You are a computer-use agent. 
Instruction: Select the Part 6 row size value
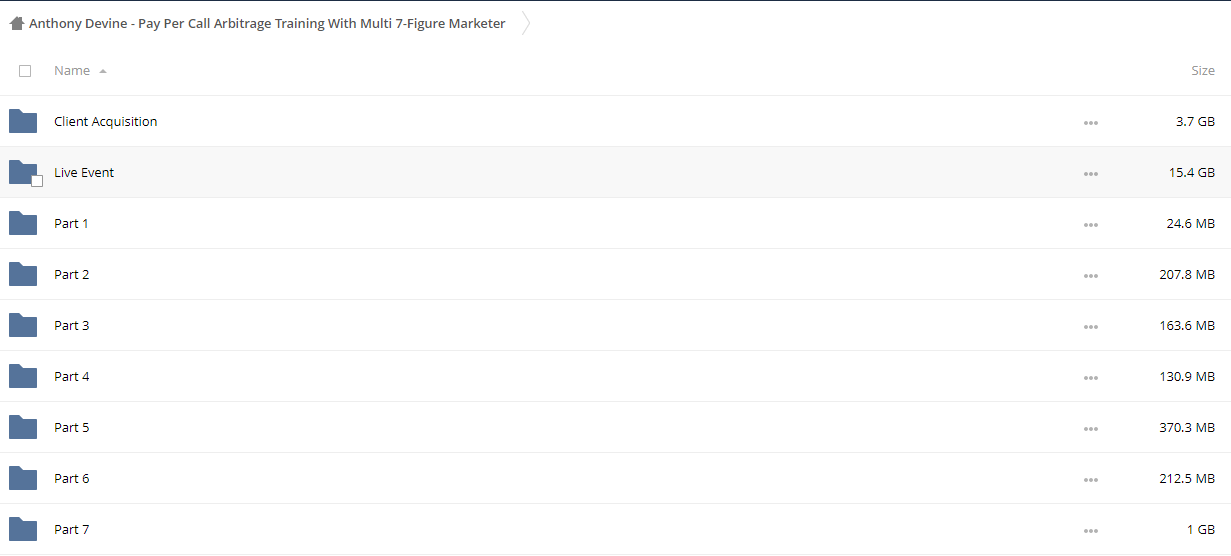pyautogui.click(x=1187, y=479)
